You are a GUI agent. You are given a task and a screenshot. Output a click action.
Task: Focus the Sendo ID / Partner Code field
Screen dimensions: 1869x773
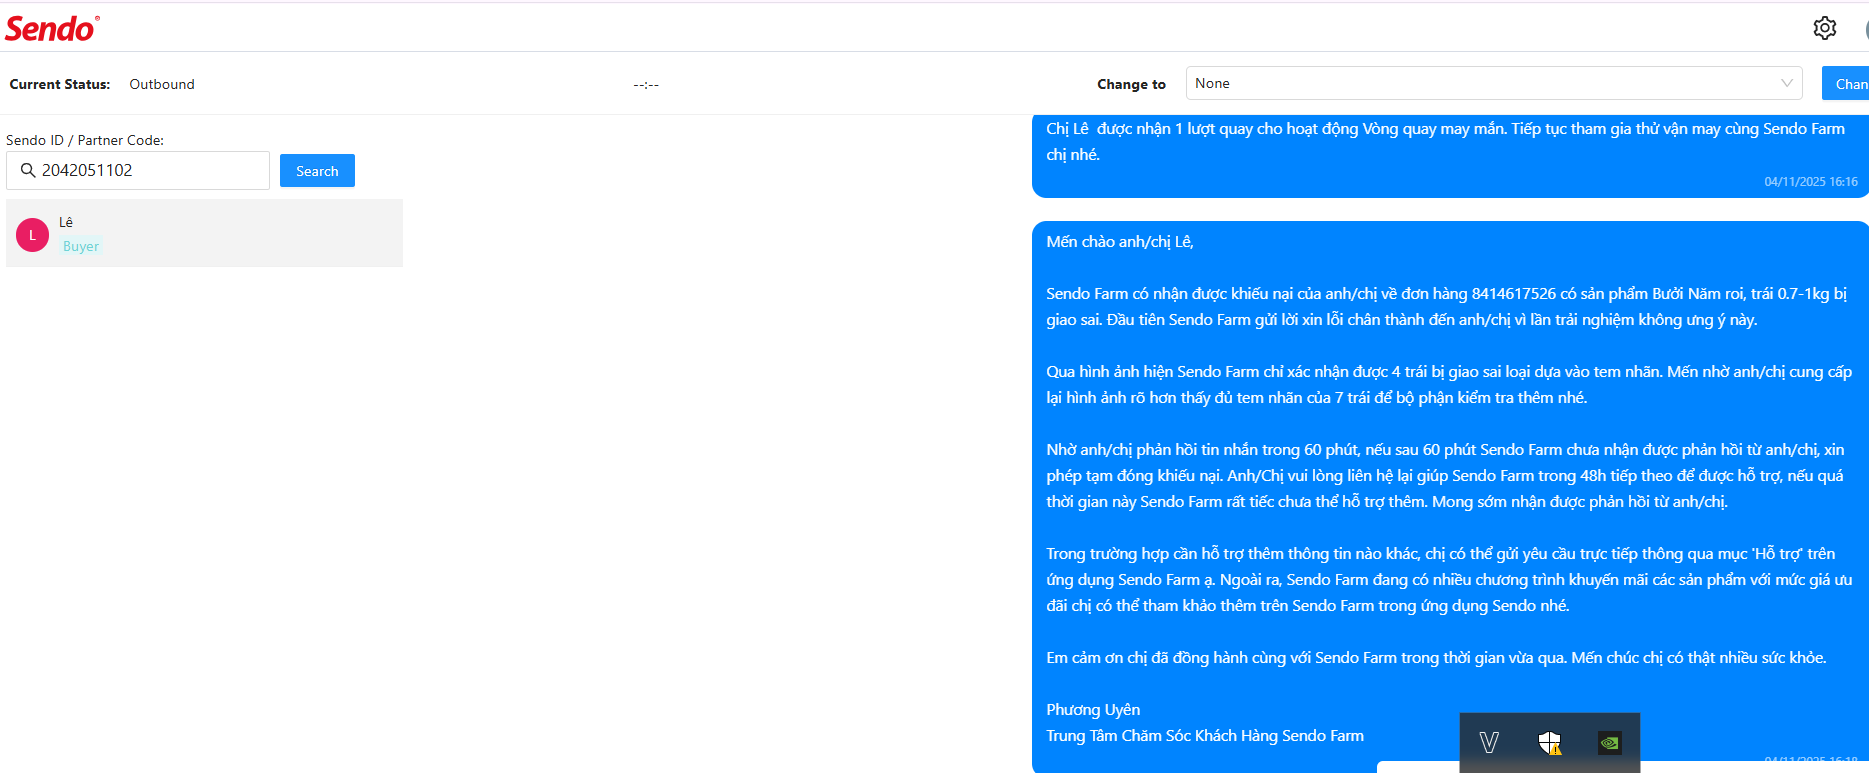point(138,170)
